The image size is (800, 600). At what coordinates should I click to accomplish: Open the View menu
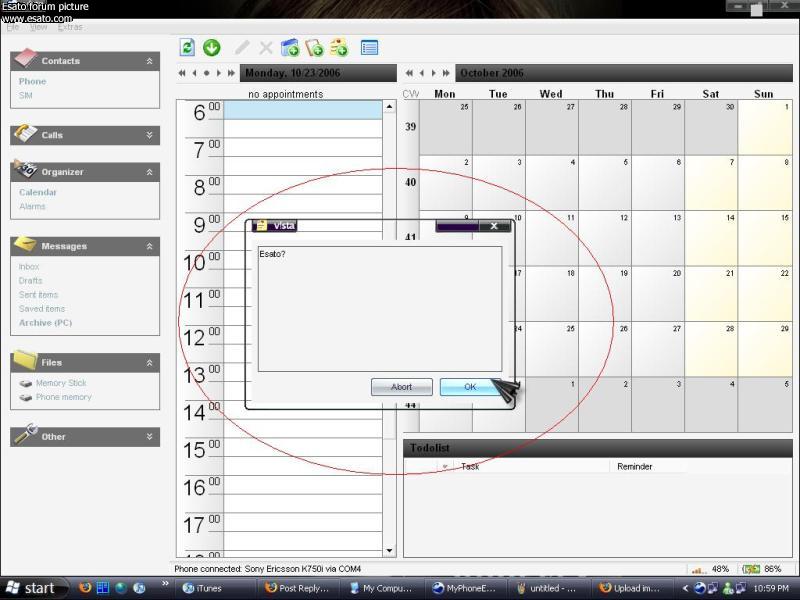click(x=38, y=27)
